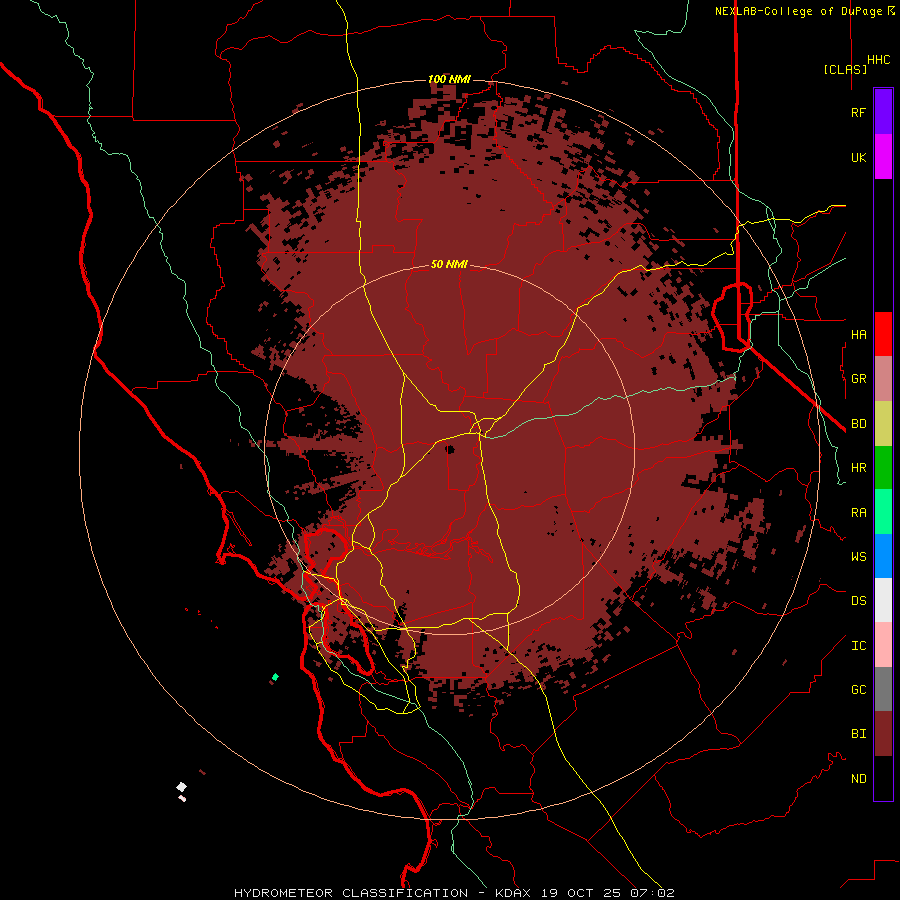The width and height of the screenshot is (900, 900).
Task: Click the RA bright green legend swatch
Action: (883, 512)
